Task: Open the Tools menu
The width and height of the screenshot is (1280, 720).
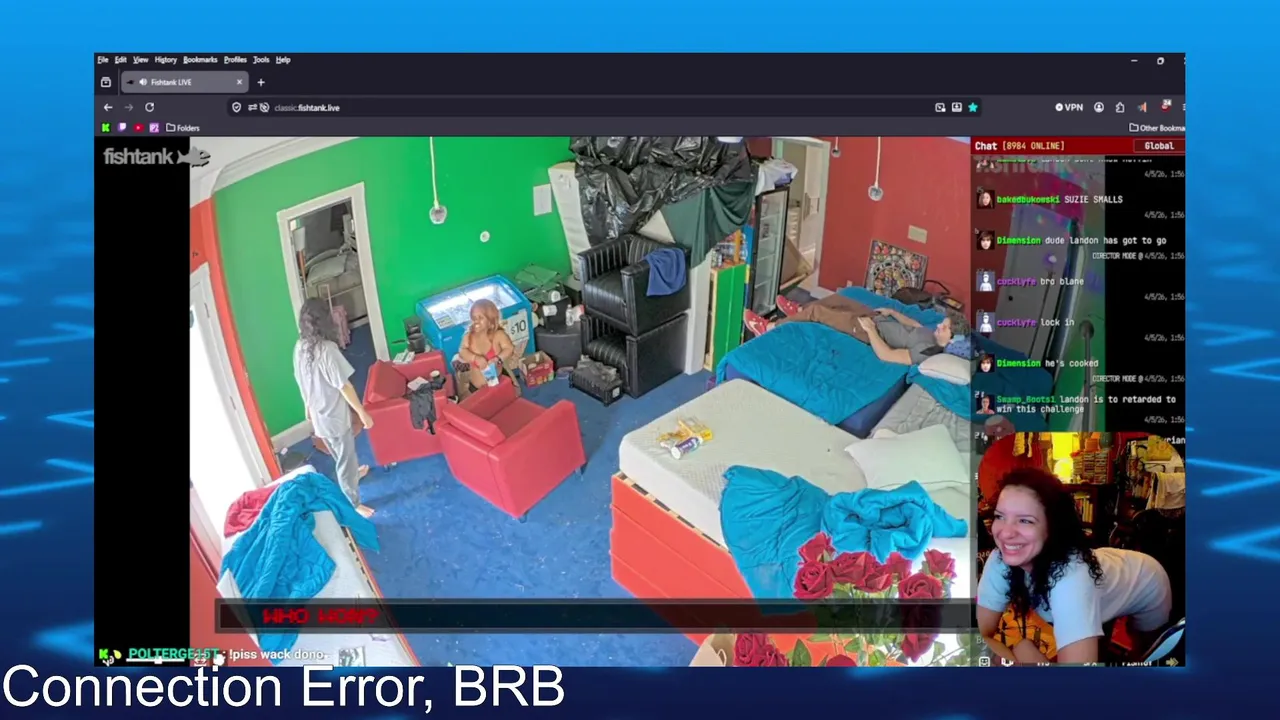Action: point(261,60)
